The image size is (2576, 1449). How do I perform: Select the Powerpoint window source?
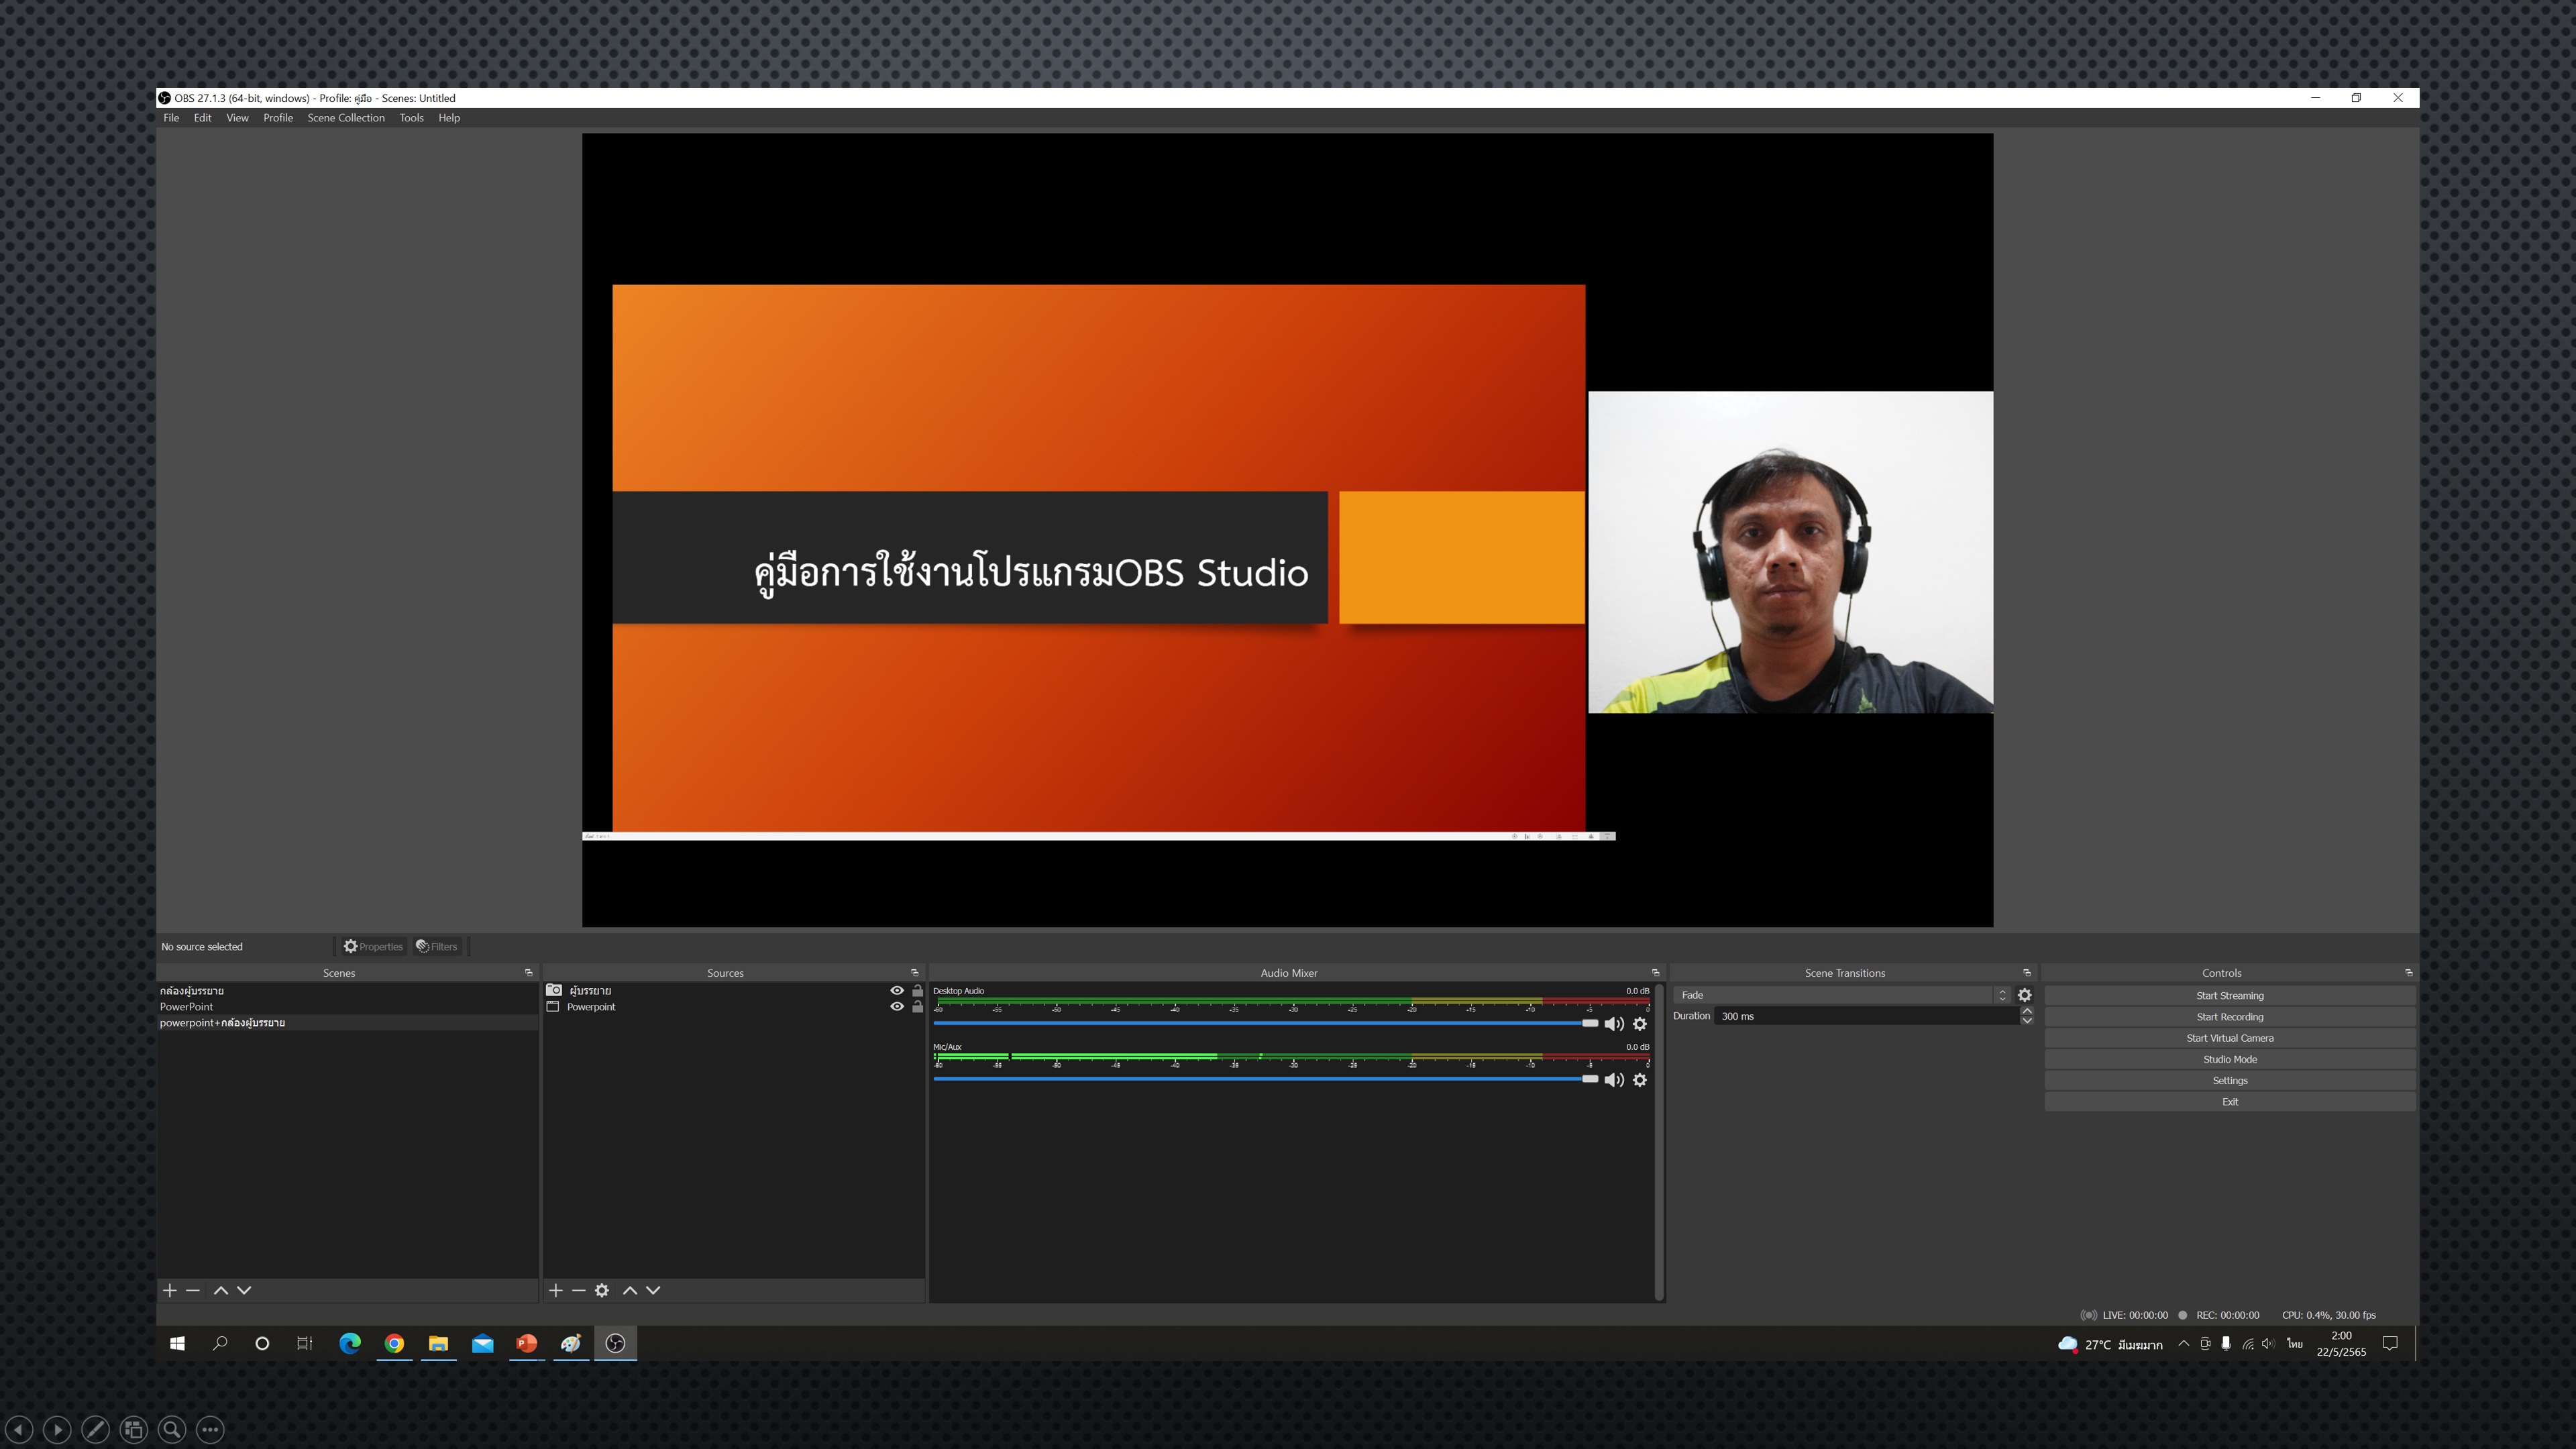(591, 1007)
